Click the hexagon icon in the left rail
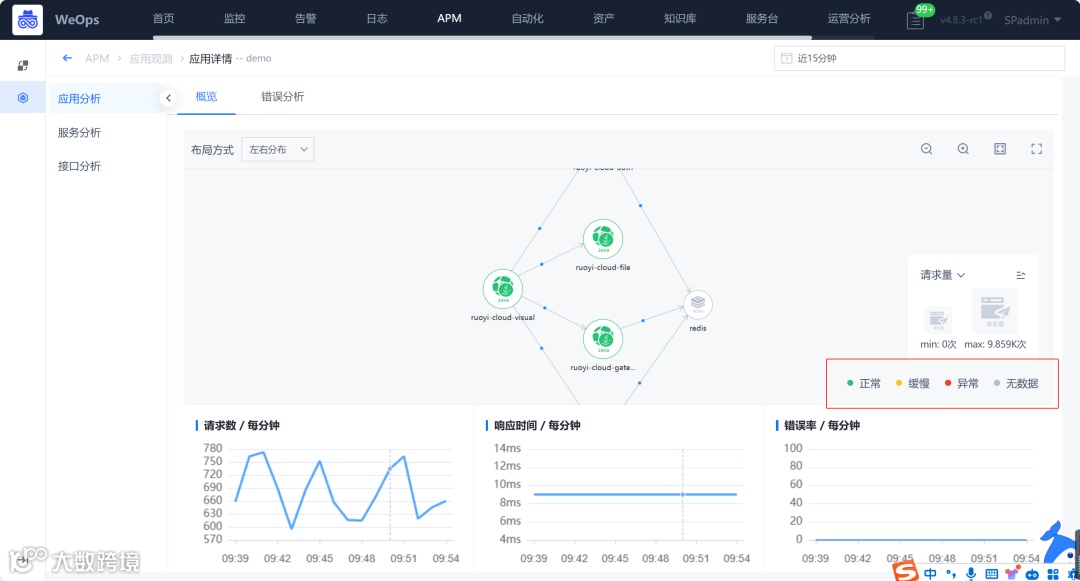1080x581 pixels. 23,98
